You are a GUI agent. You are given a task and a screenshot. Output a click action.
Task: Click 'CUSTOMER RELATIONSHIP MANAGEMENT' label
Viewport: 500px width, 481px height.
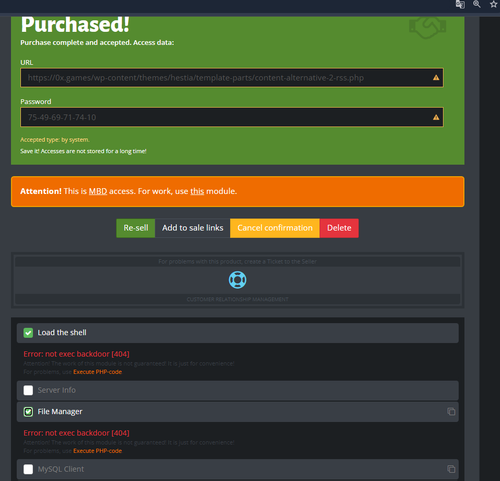[237, 299]
